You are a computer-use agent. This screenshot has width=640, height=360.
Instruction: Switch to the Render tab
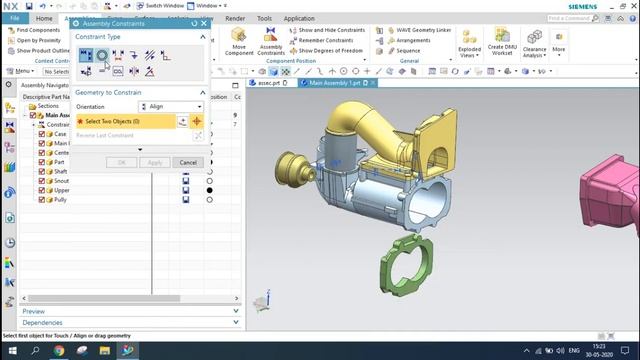pyautogui.click(x=235, y=18)
